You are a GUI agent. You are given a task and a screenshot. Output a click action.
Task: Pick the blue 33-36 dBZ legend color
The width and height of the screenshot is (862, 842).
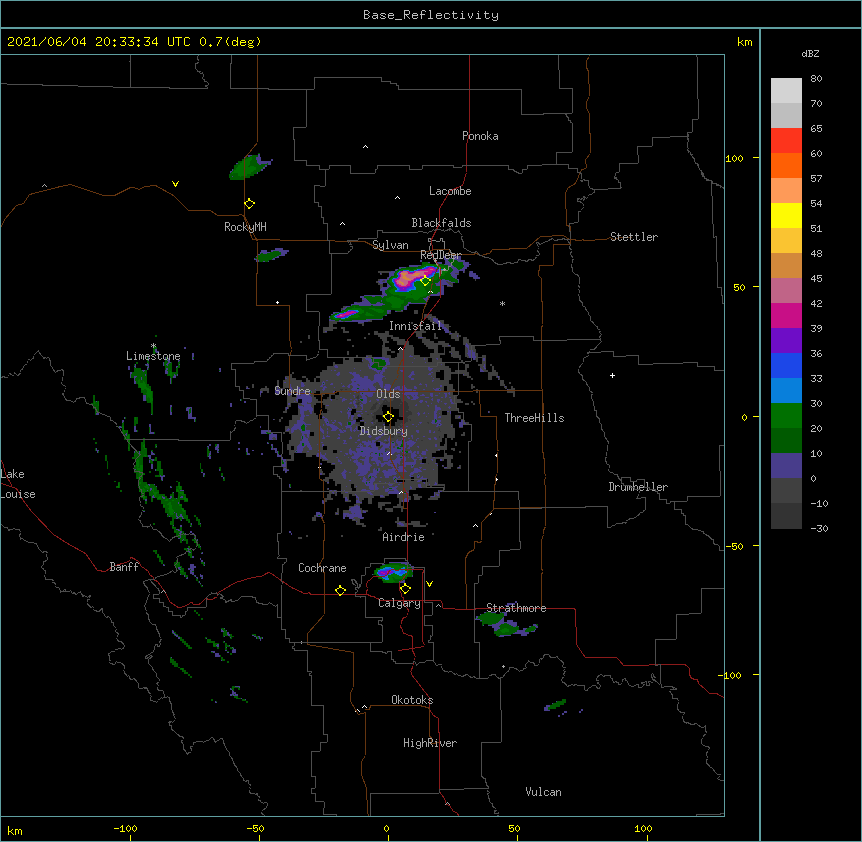[x=786, y=365]
